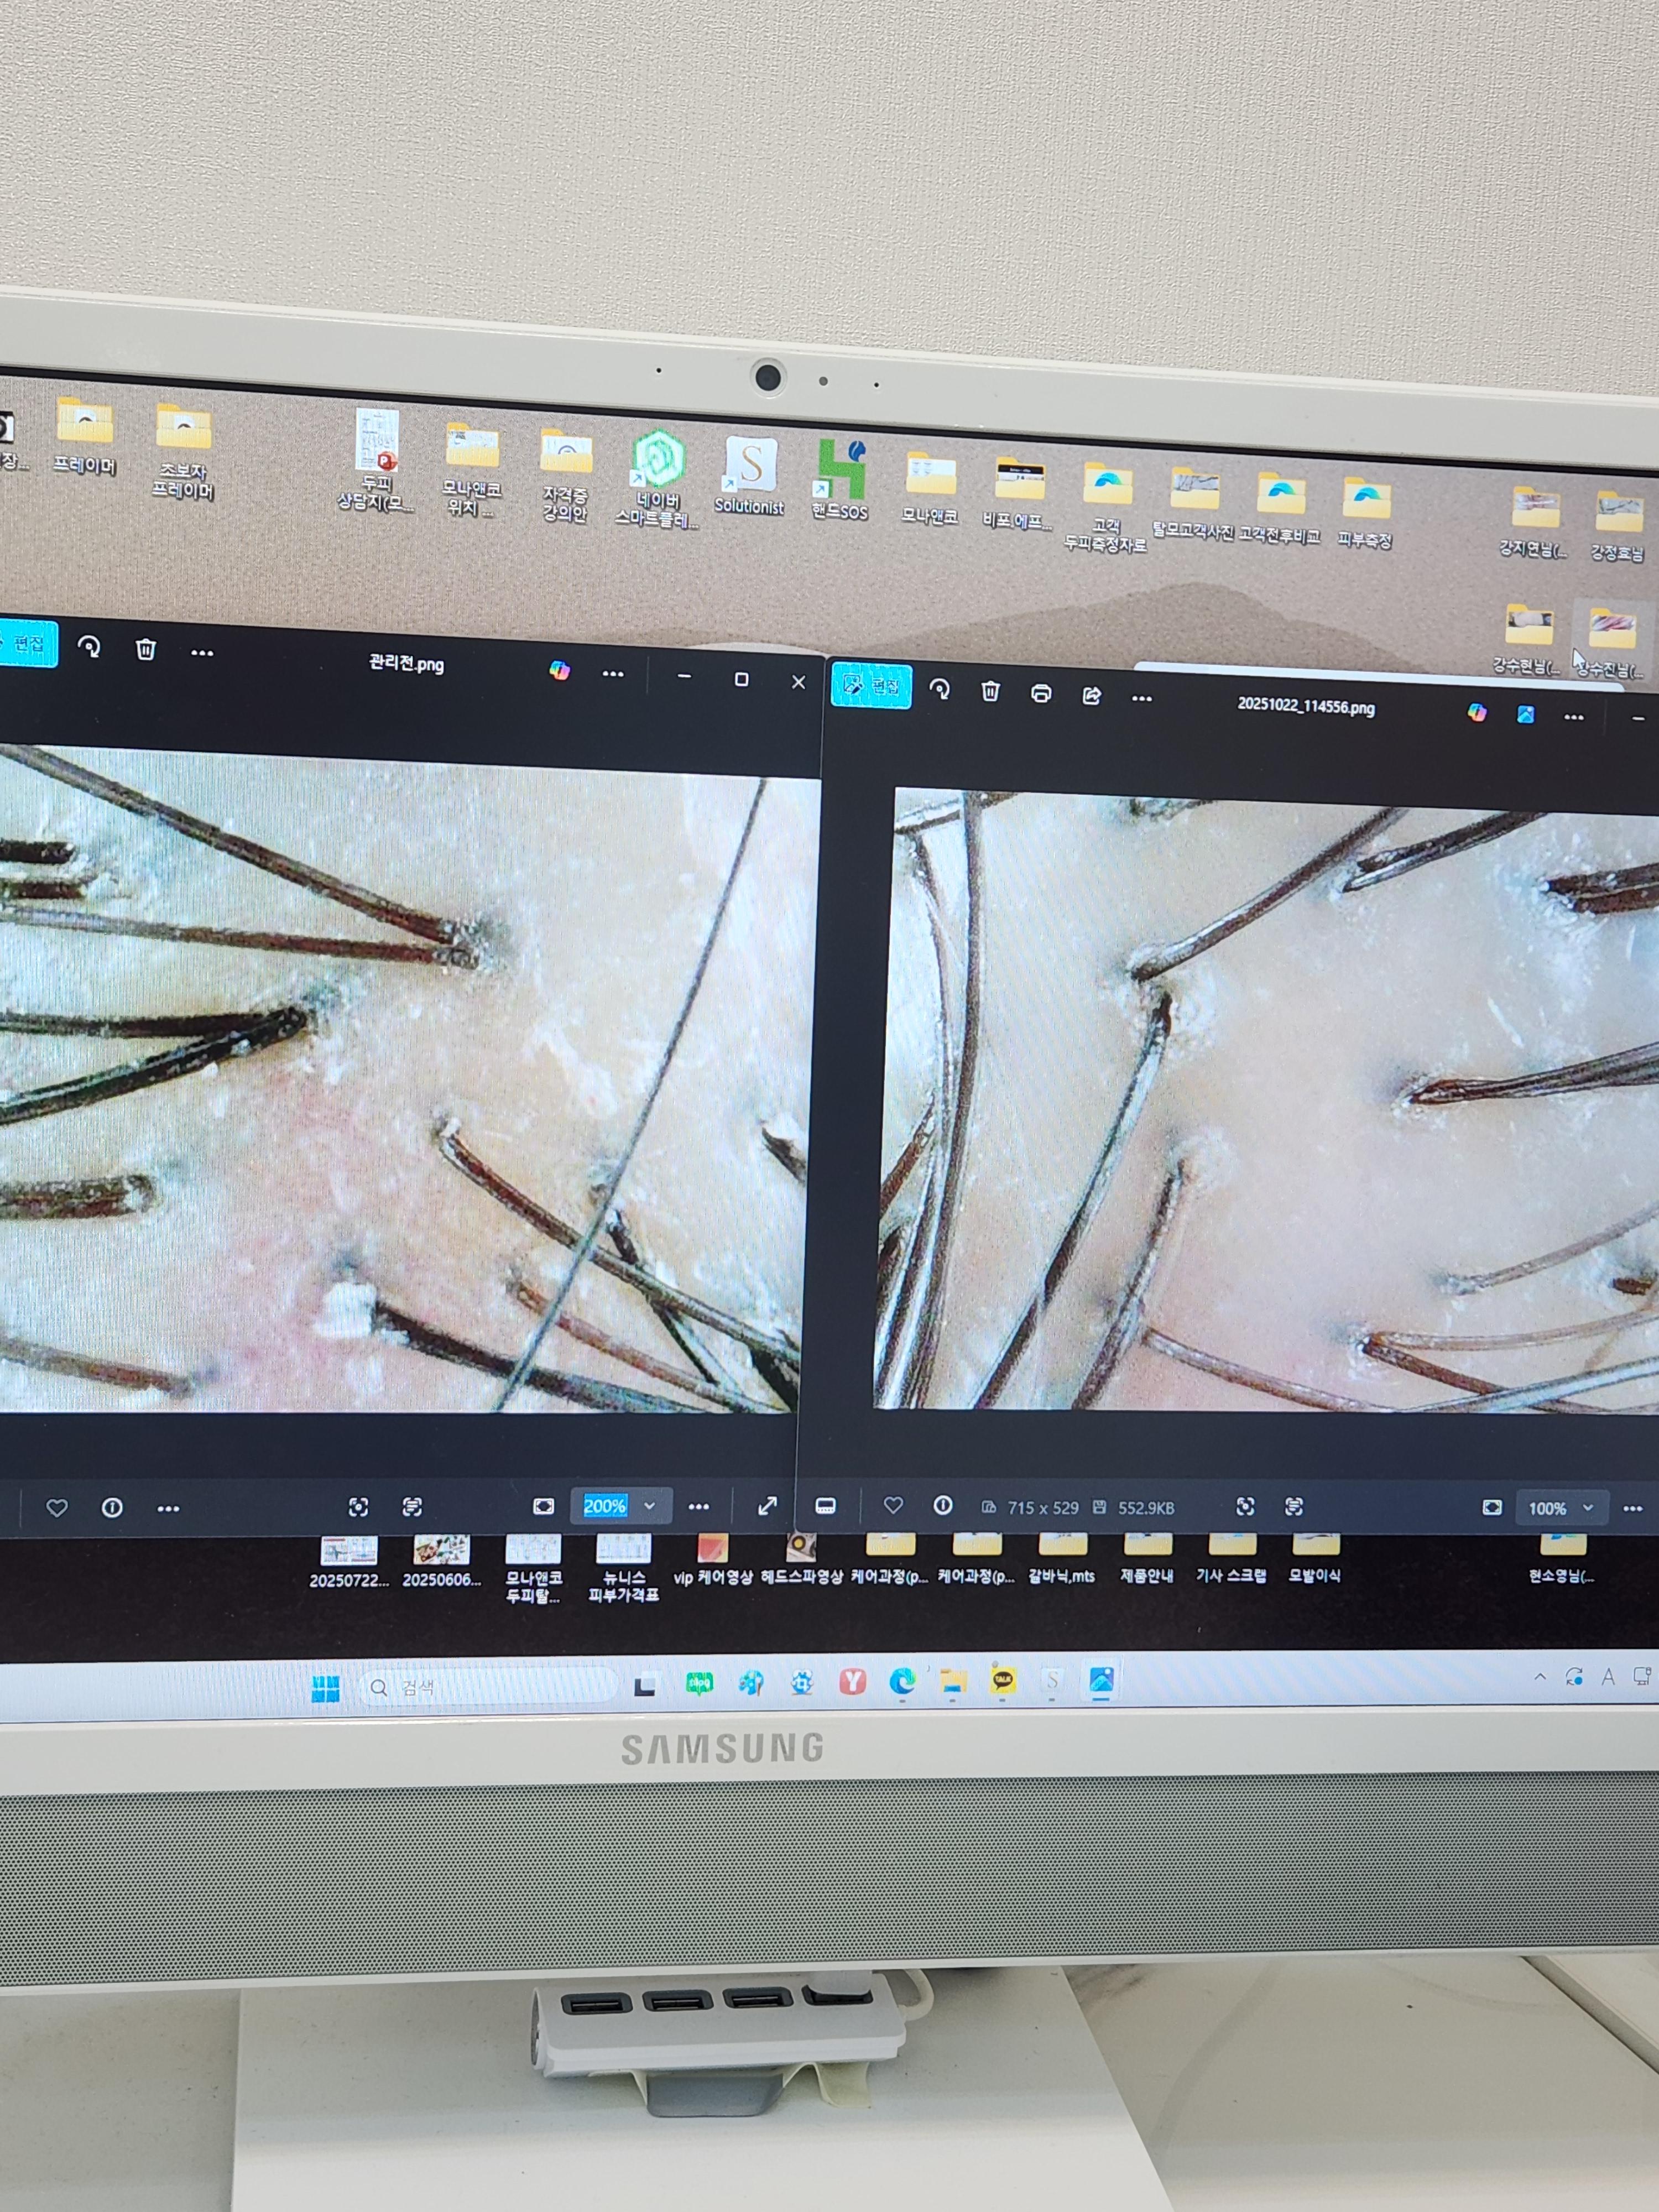
Task: Click the fullscreen expand arrows icon
Action: (767, 1506)
